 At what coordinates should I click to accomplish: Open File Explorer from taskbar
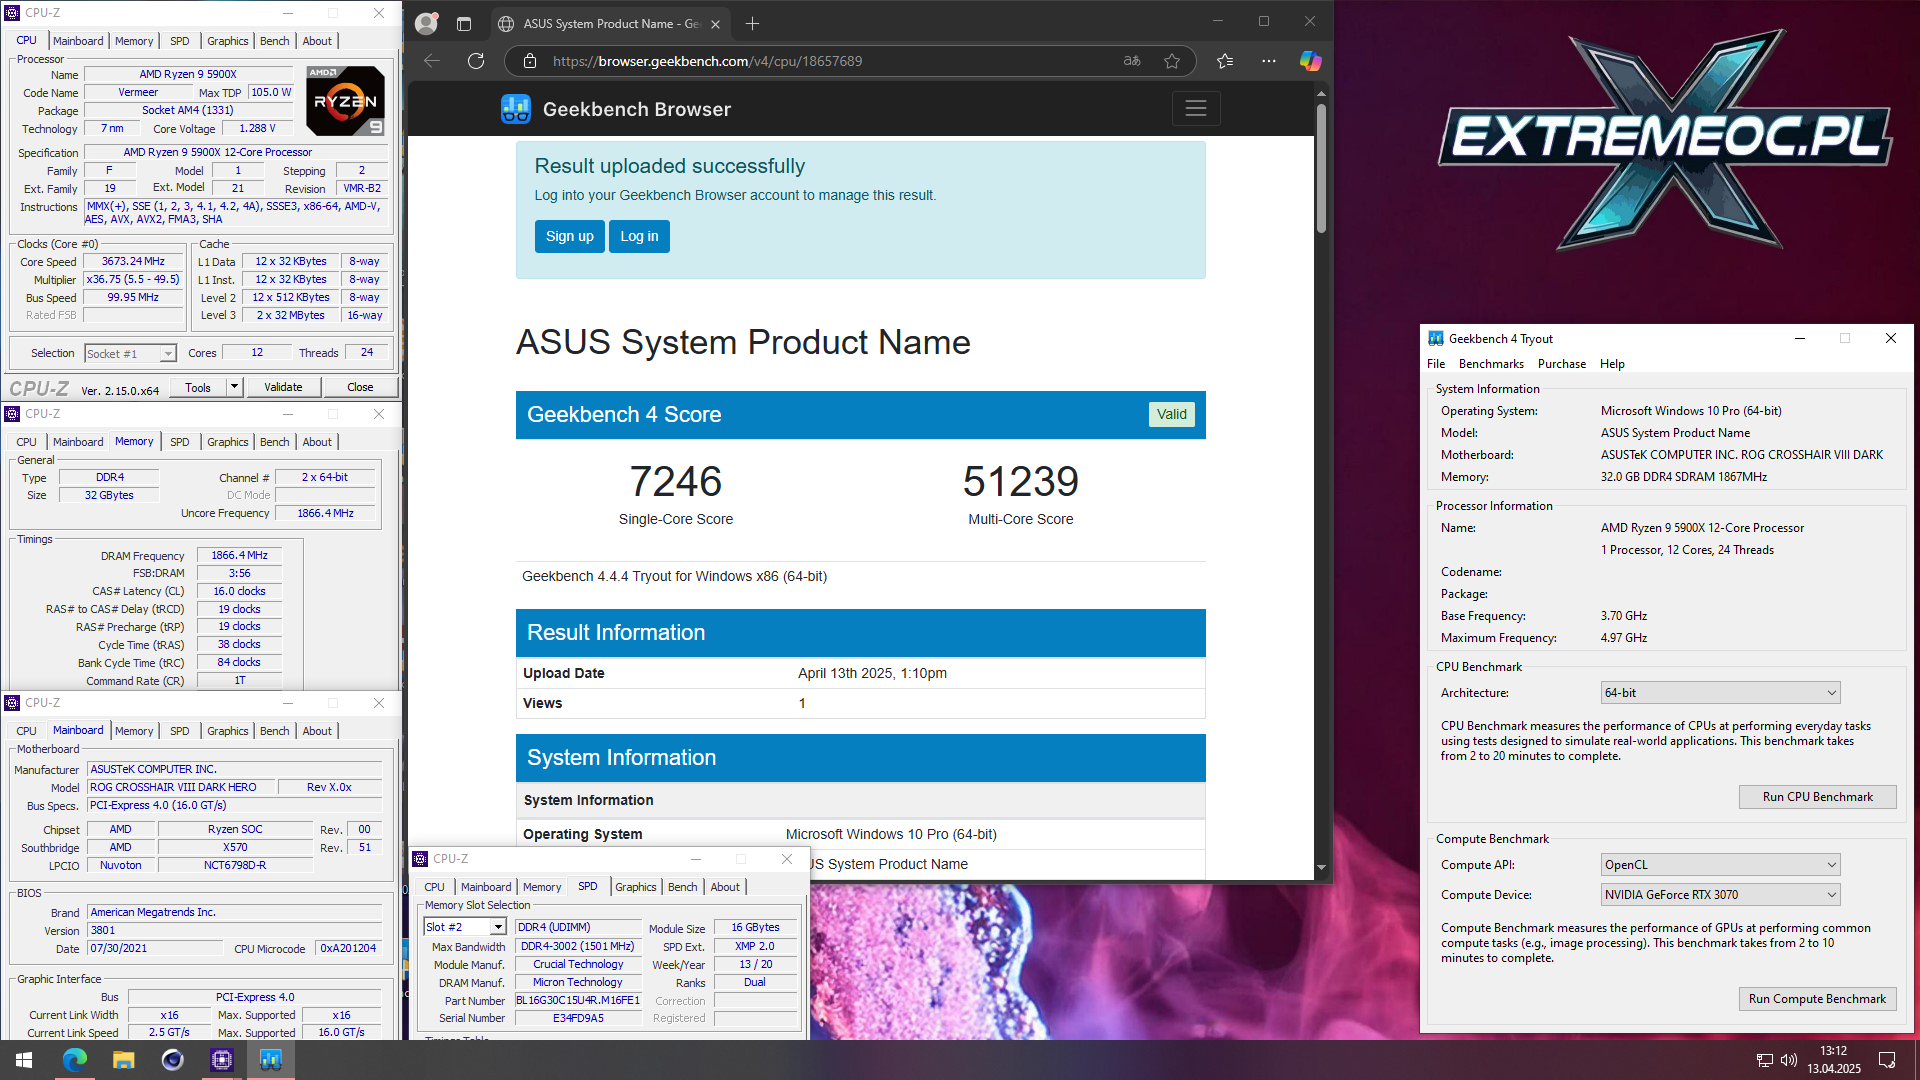coord(124,1060)
